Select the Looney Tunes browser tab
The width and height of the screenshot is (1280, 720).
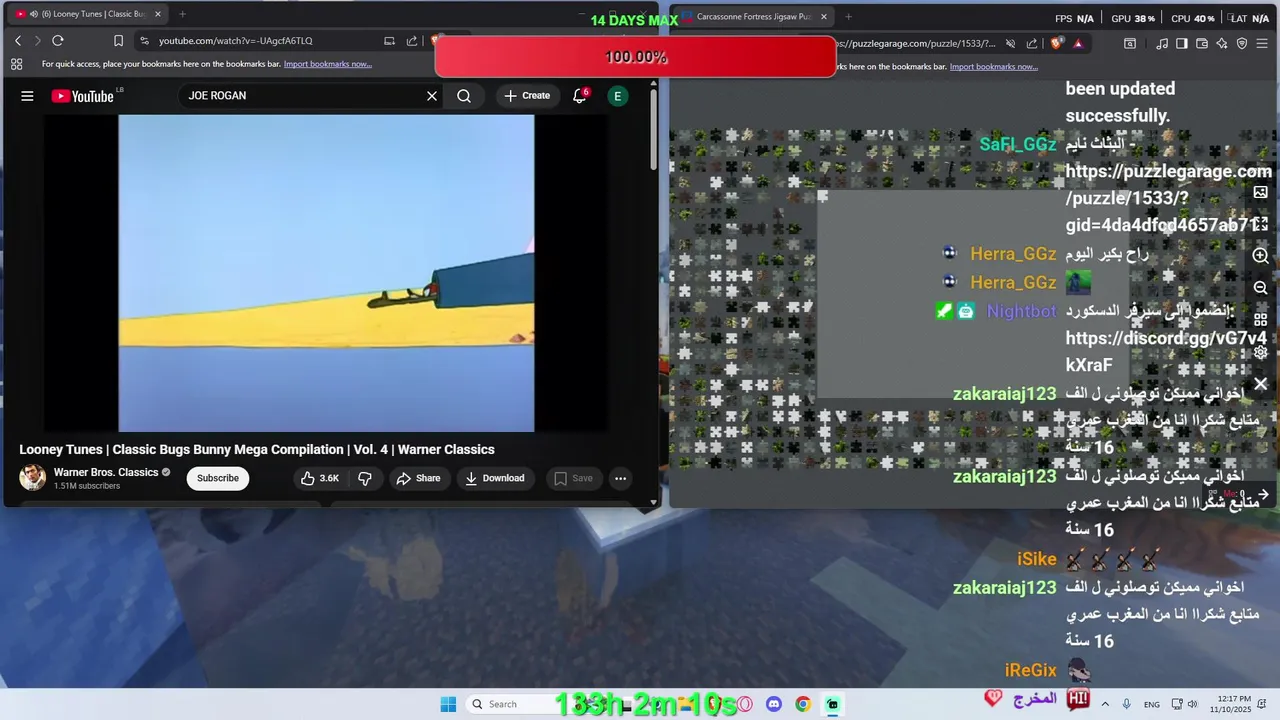(89, 14)
